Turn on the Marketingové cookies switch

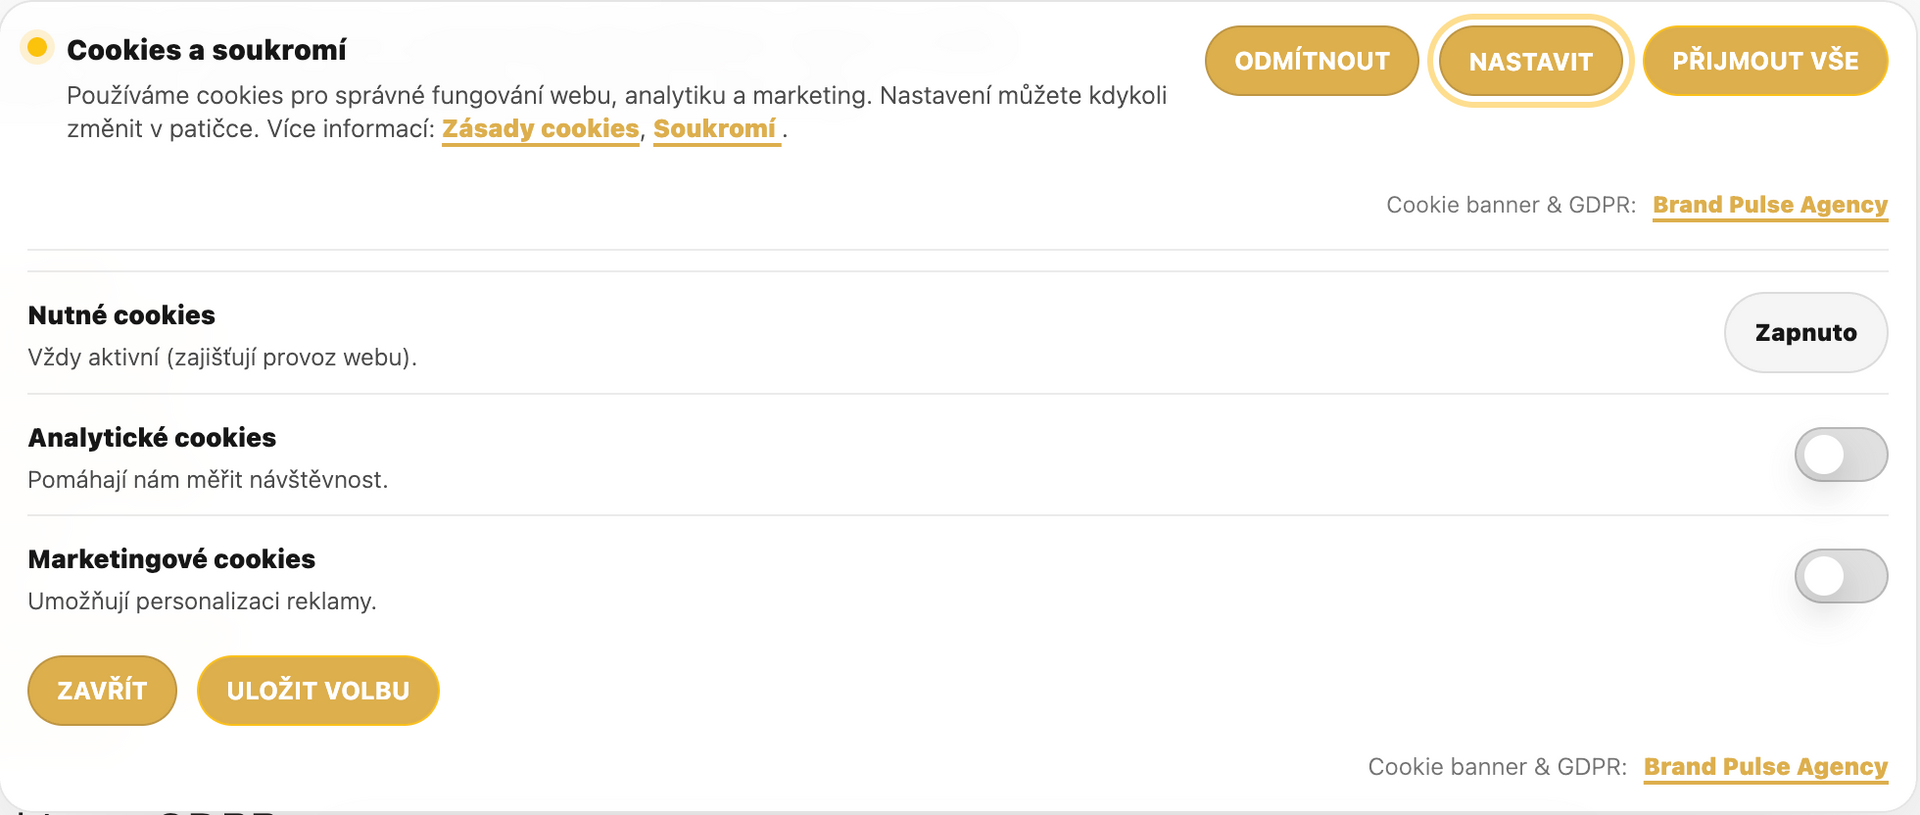(1840, 576)
